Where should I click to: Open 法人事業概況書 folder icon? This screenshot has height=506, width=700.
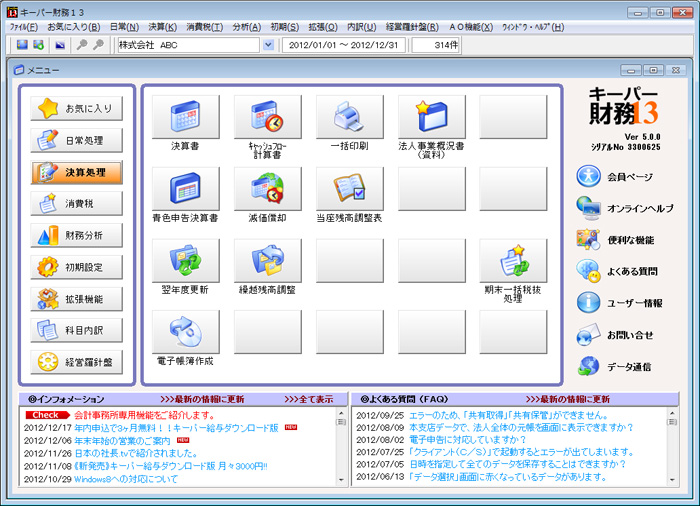(x=432, y=117)
